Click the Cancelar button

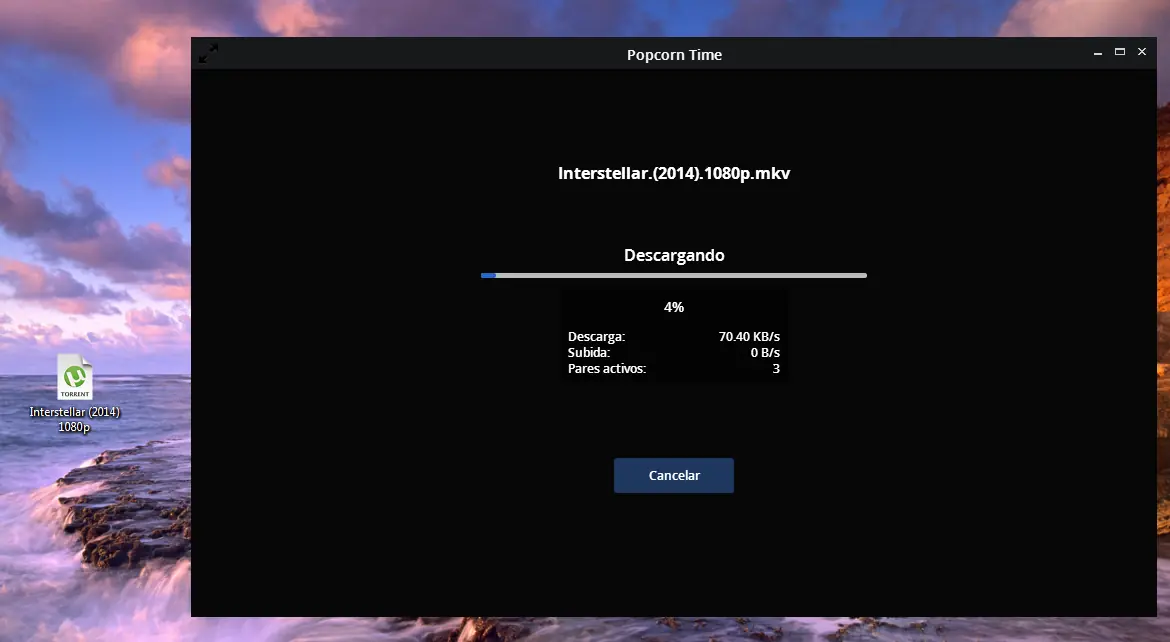674,476
